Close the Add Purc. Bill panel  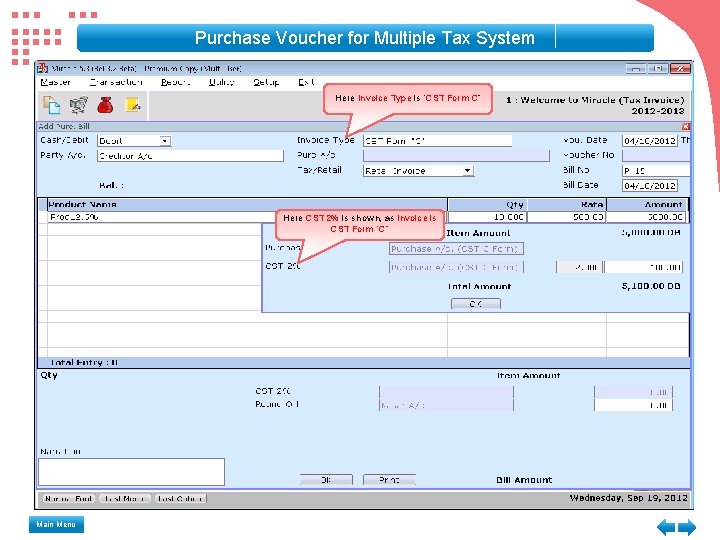tap(685, 126)
